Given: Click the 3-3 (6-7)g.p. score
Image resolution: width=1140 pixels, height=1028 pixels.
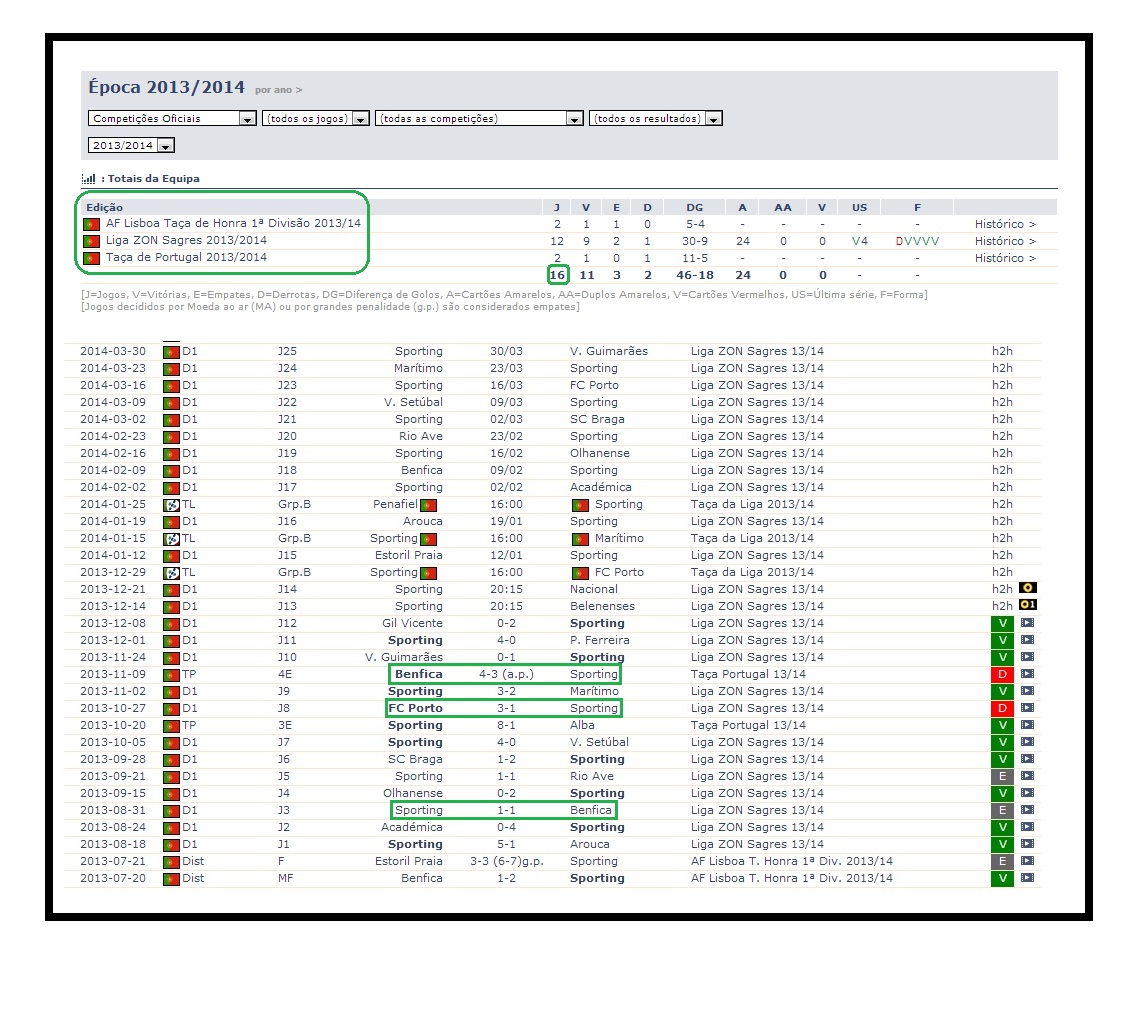Looking at the screenshot, I should point(507,861).
